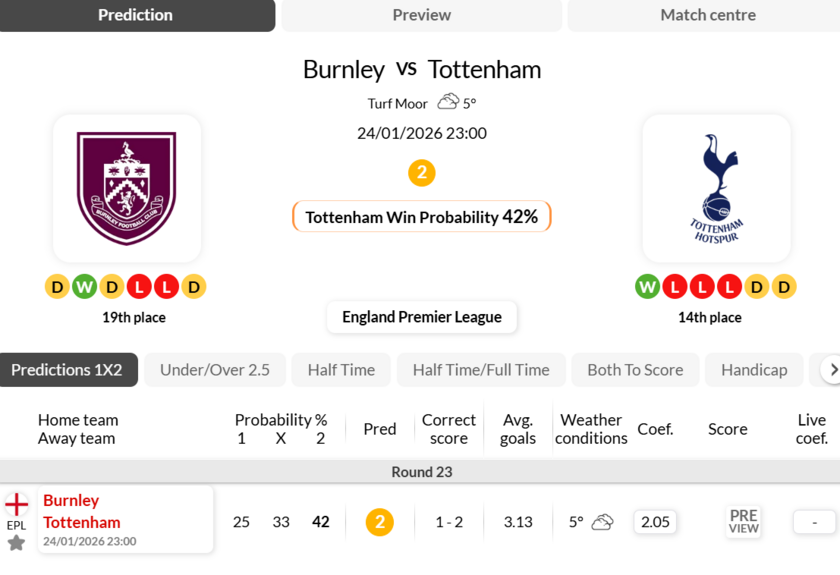
Task: Open the Burnley team link in table
Action: point(71,500)
